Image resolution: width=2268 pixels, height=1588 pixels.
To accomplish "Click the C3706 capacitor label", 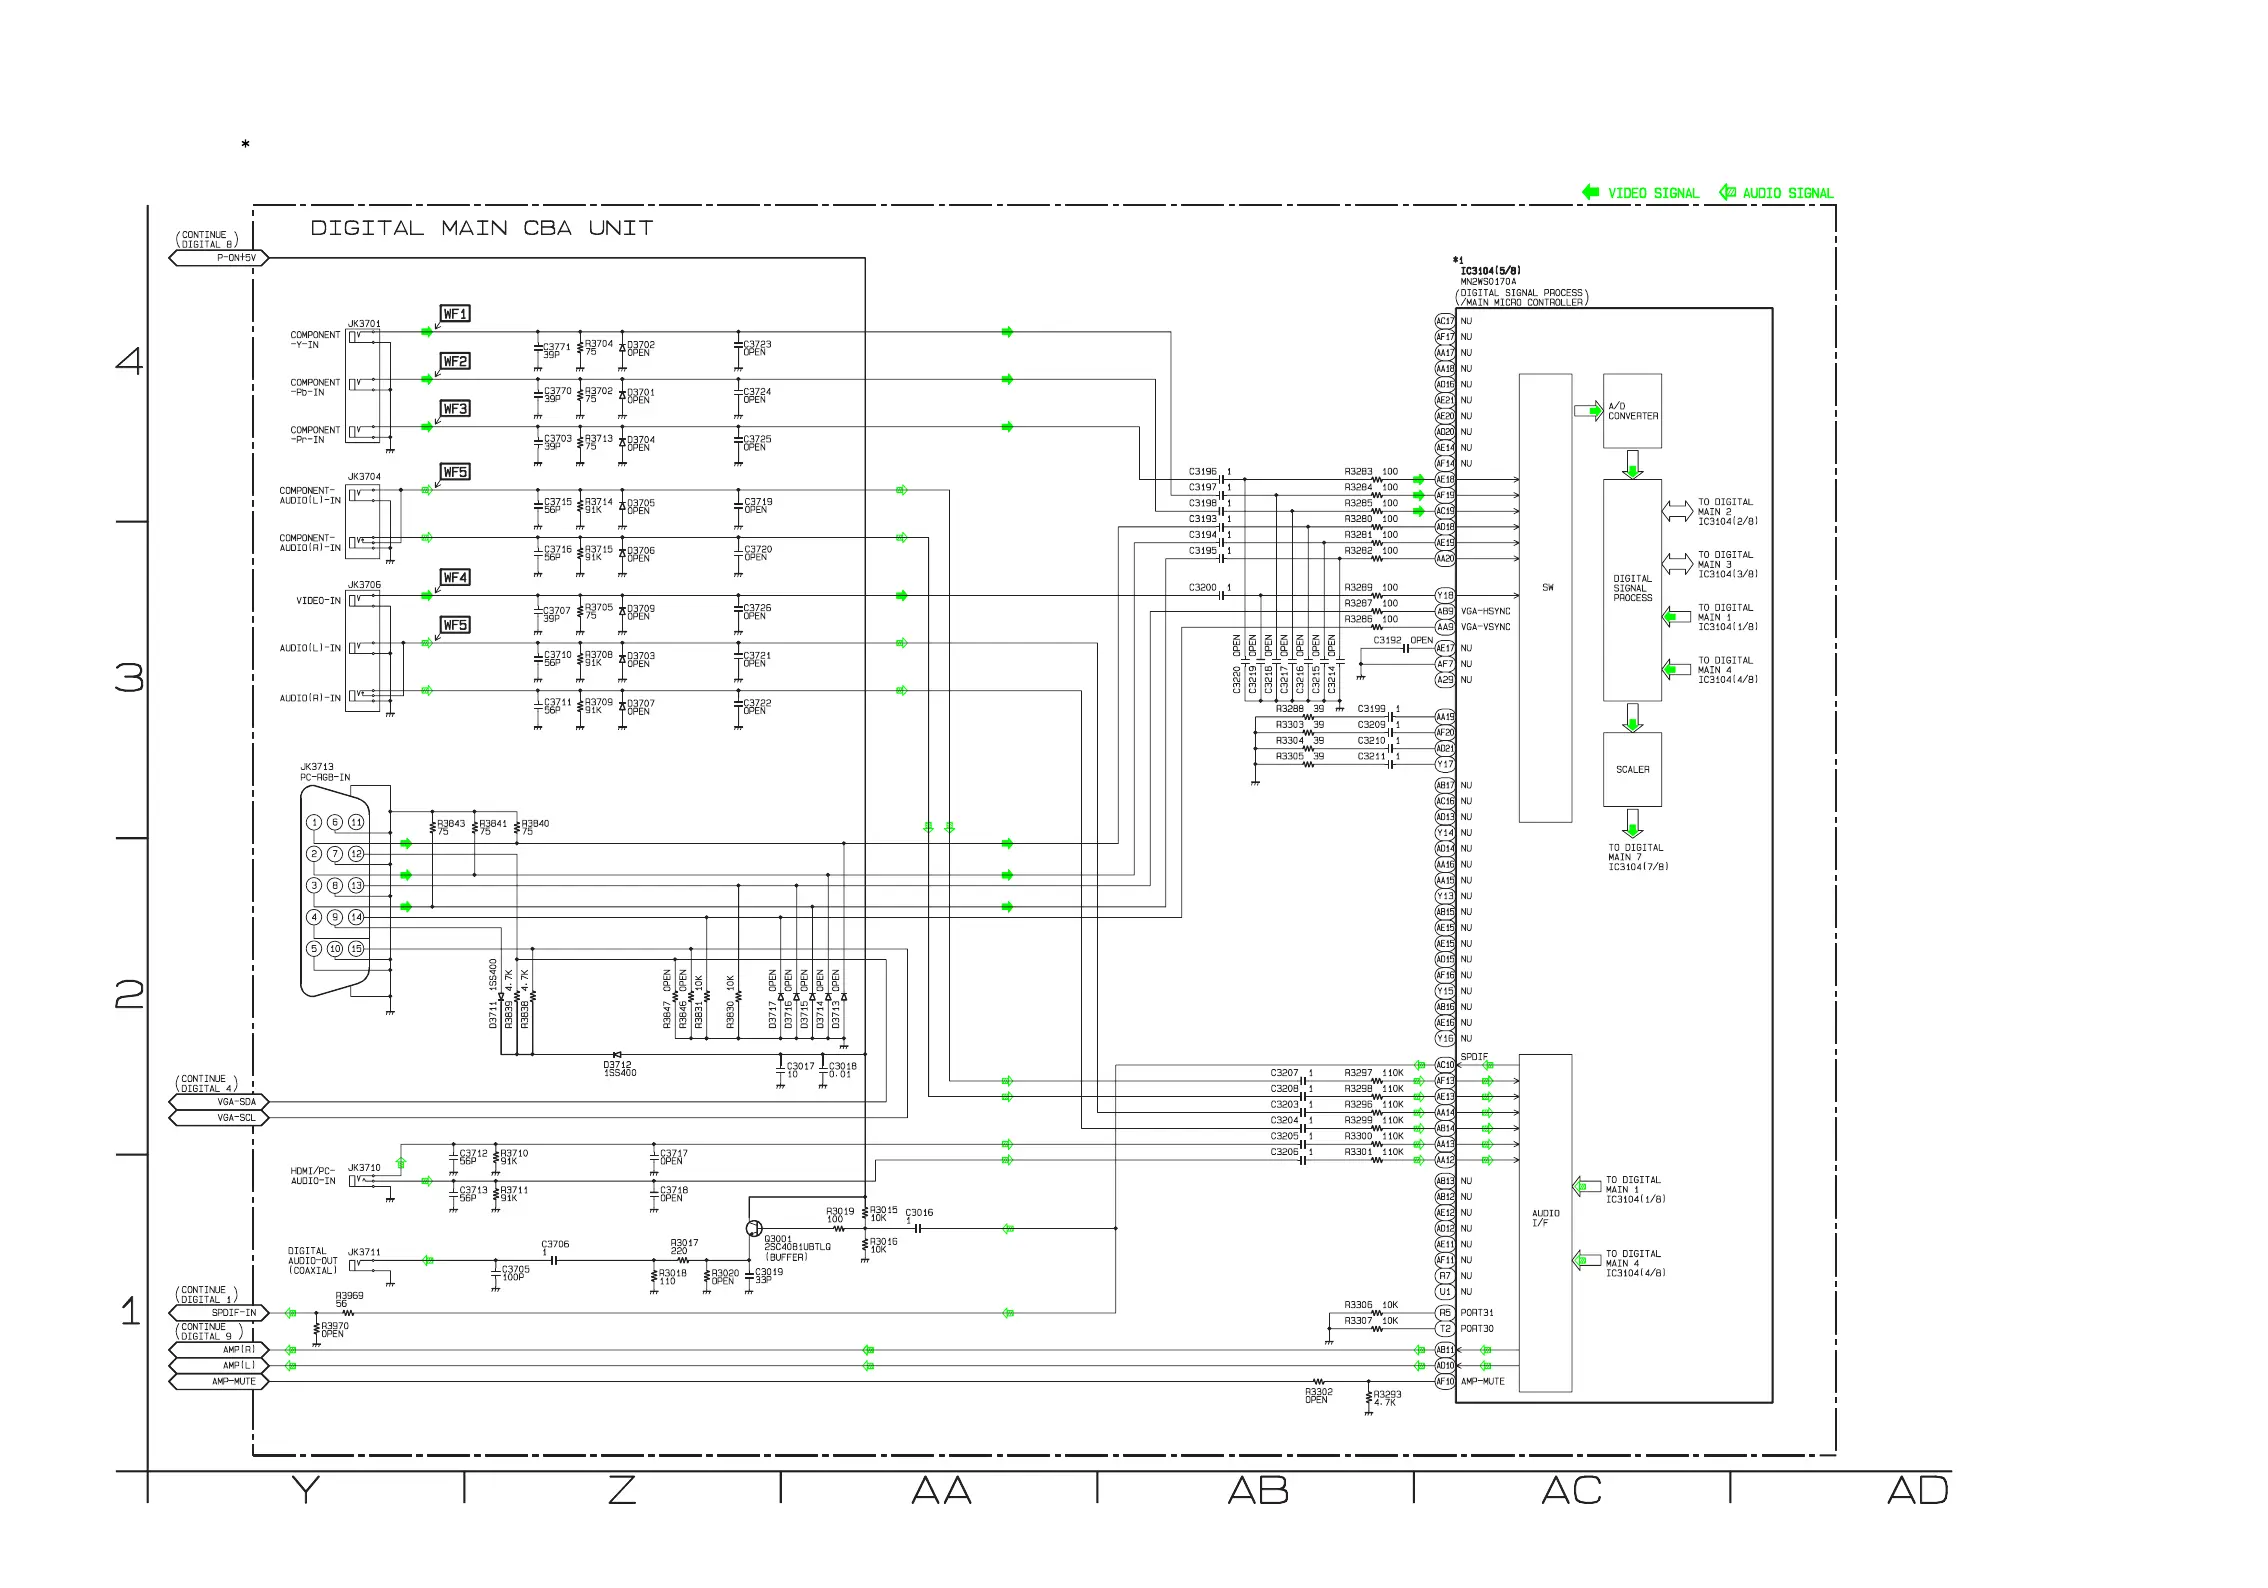I will 555,1248.
